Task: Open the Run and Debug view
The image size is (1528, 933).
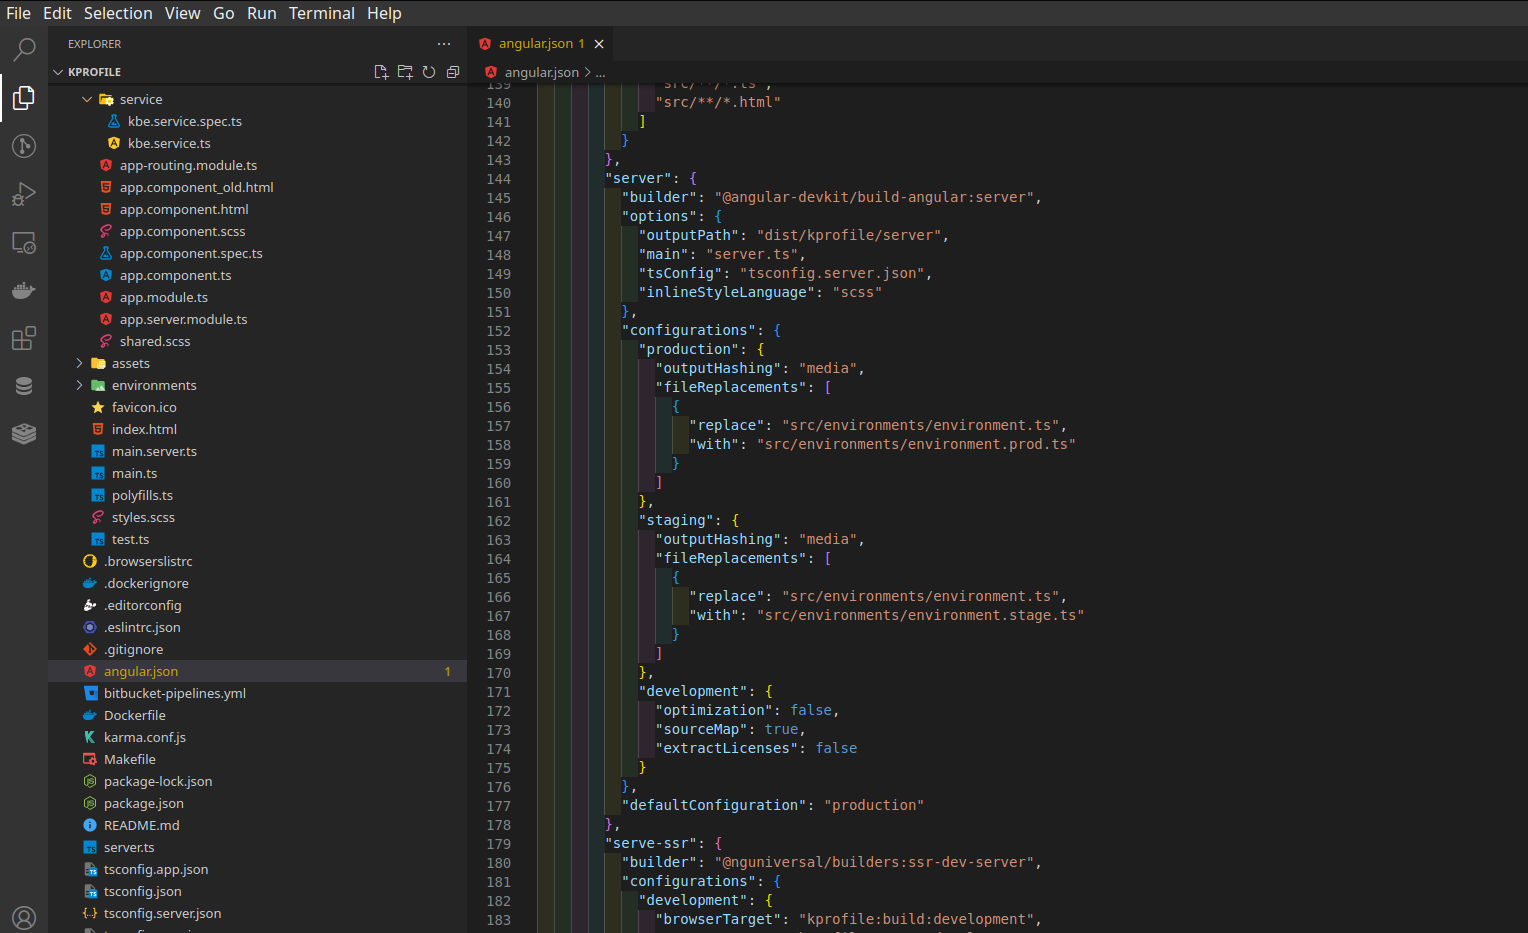Action: 24,194
